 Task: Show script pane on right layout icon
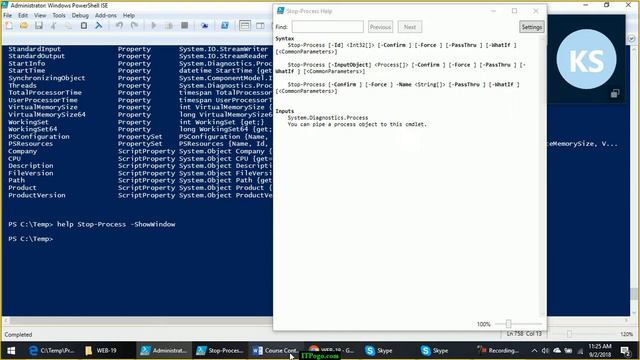[x=260, y=26]
